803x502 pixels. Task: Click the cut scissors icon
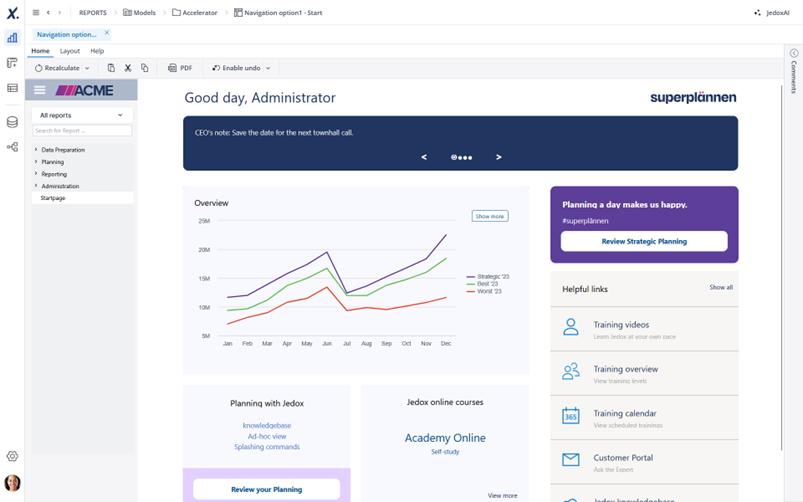coord(128,68)
